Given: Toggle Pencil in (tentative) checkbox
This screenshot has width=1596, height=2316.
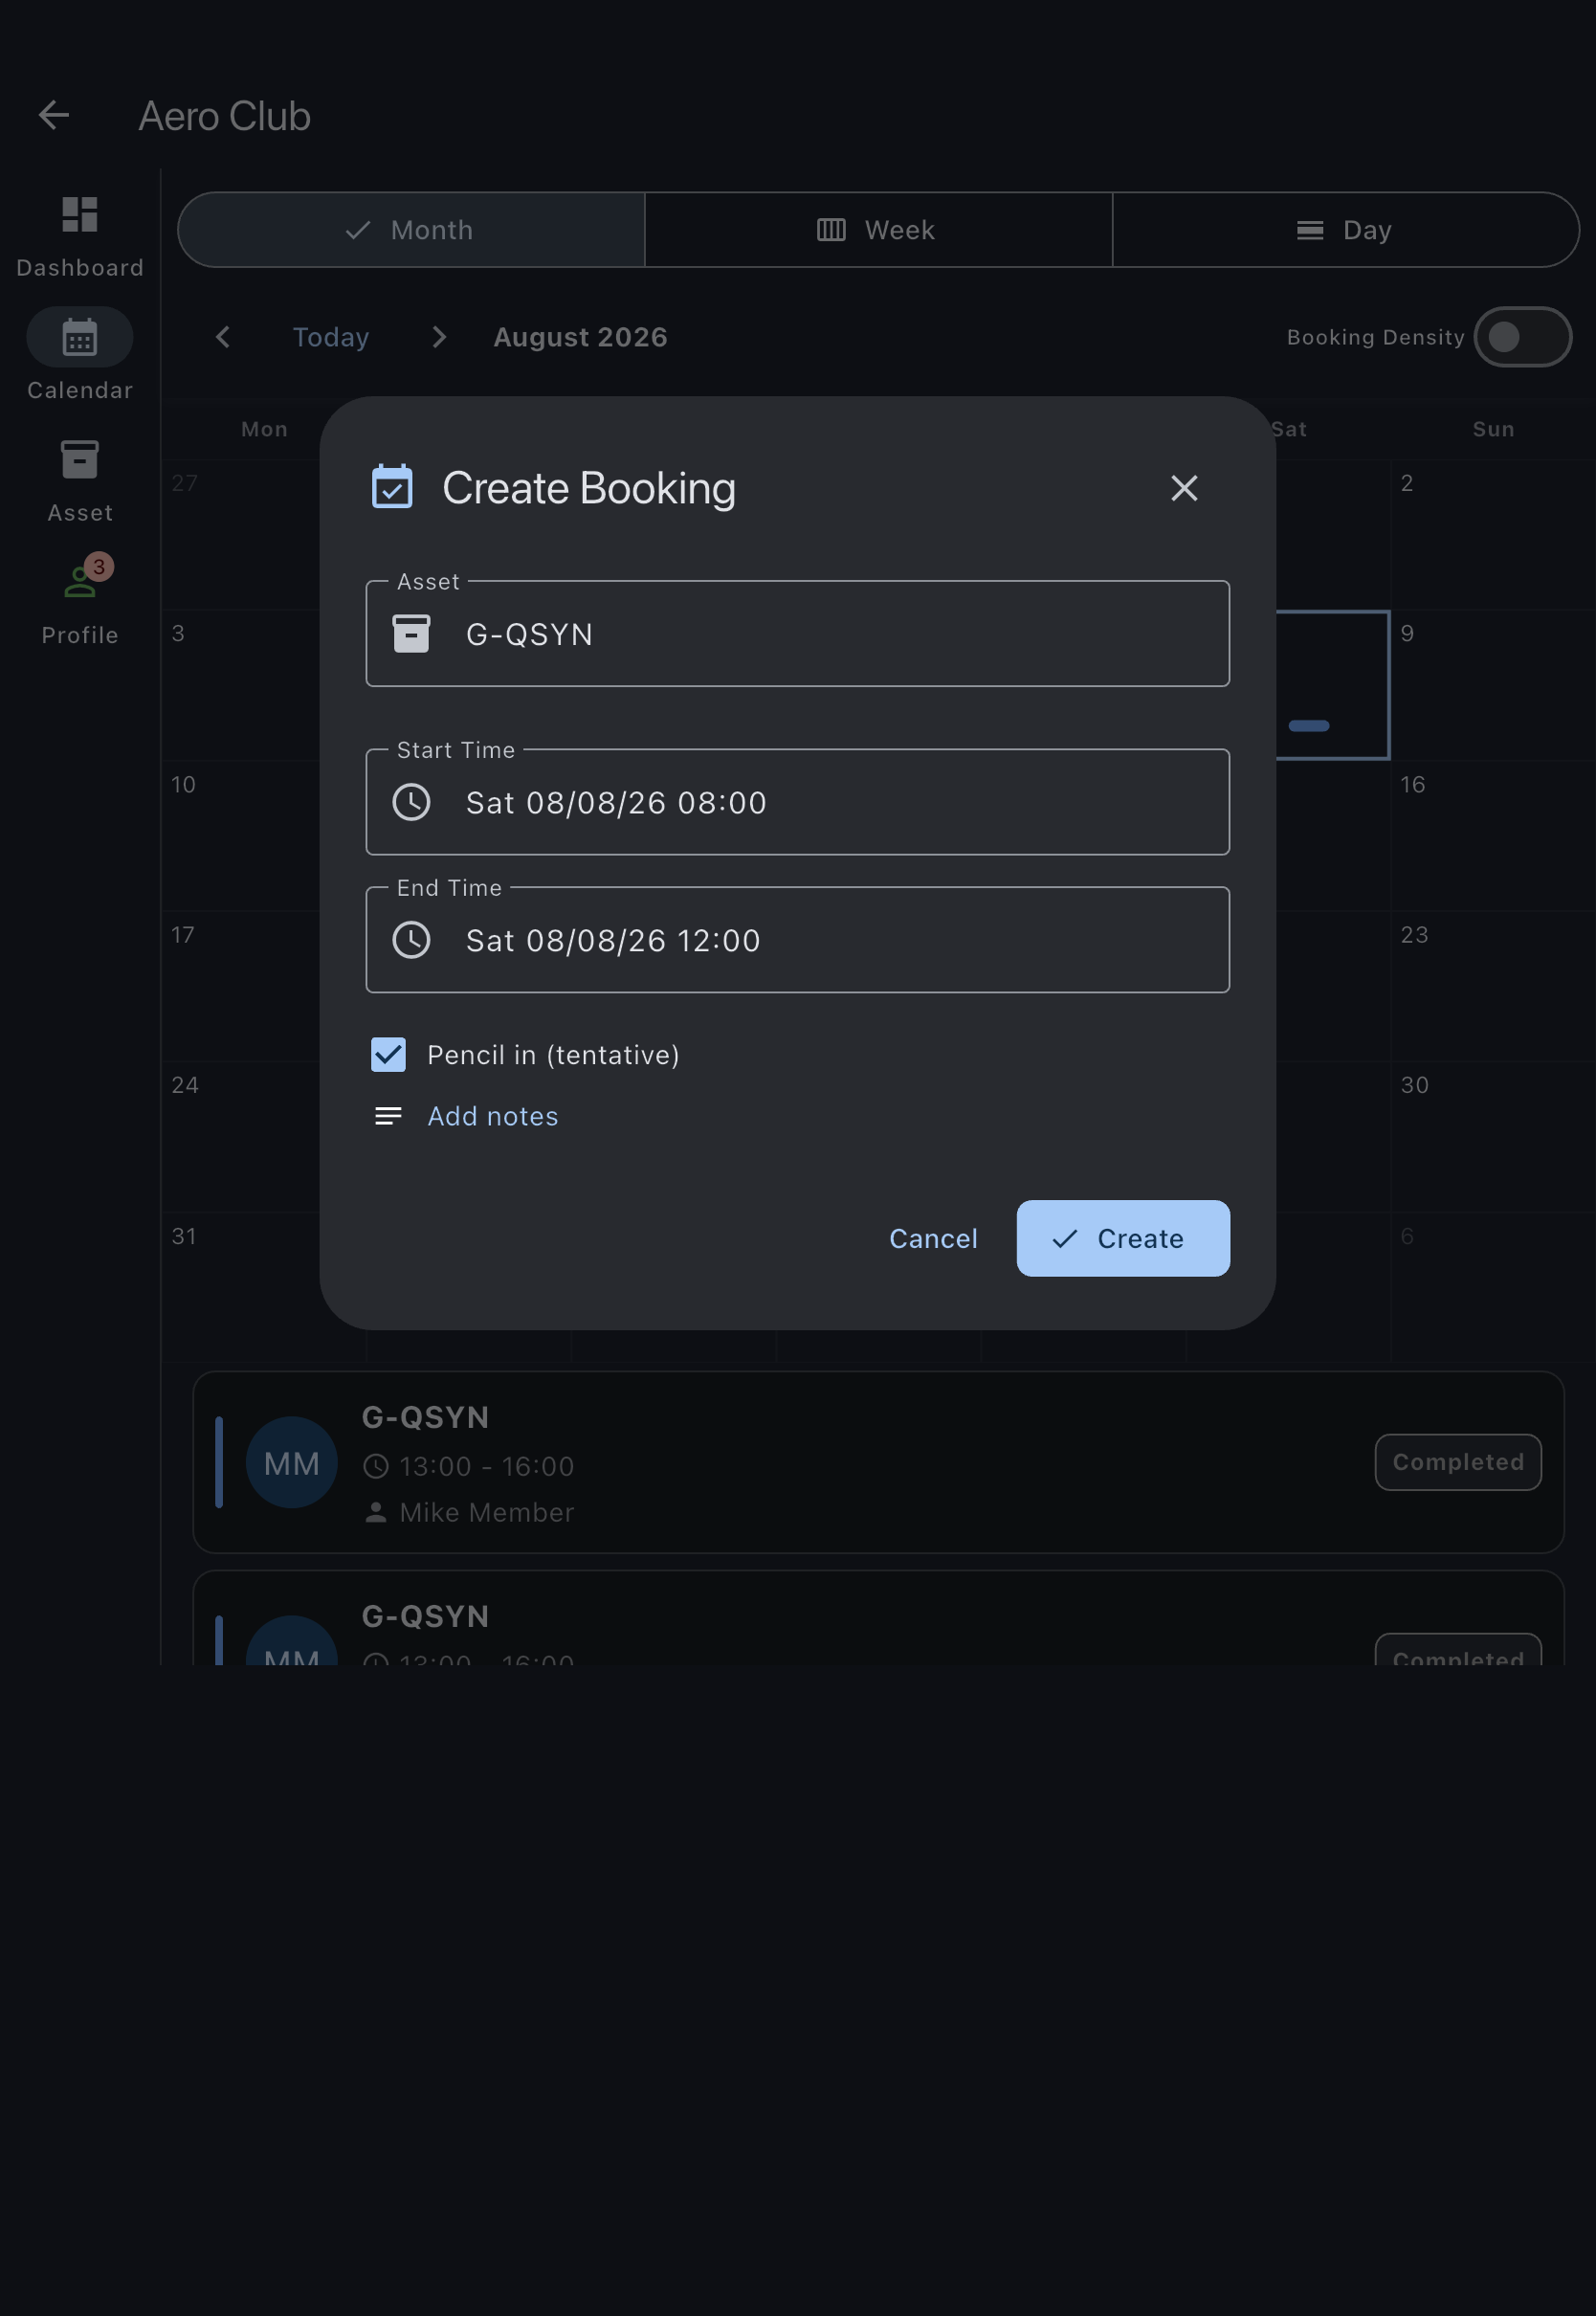Looking at the screenshot, I should coord(388,1055).
